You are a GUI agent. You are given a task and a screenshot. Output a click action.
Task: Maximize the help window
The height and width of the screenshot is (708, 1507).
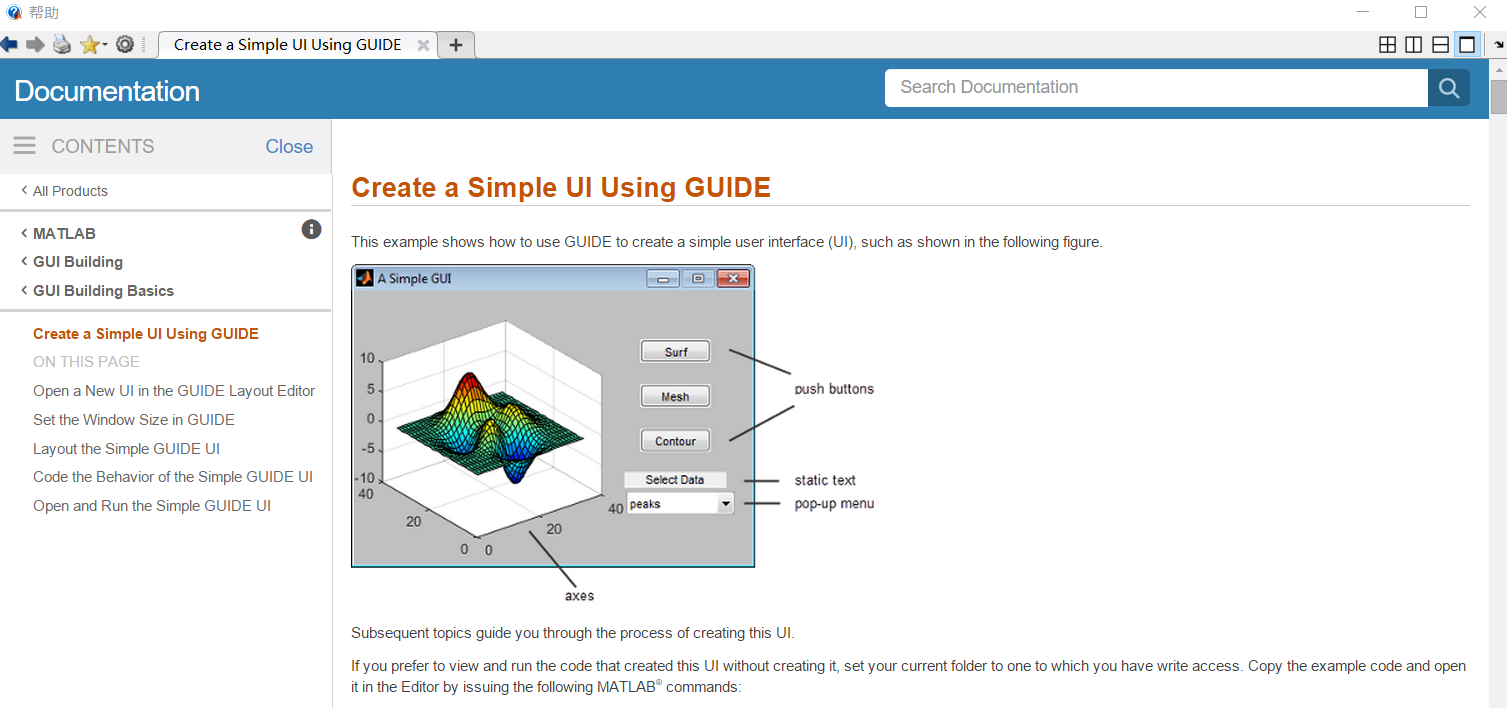[1421, 12]
